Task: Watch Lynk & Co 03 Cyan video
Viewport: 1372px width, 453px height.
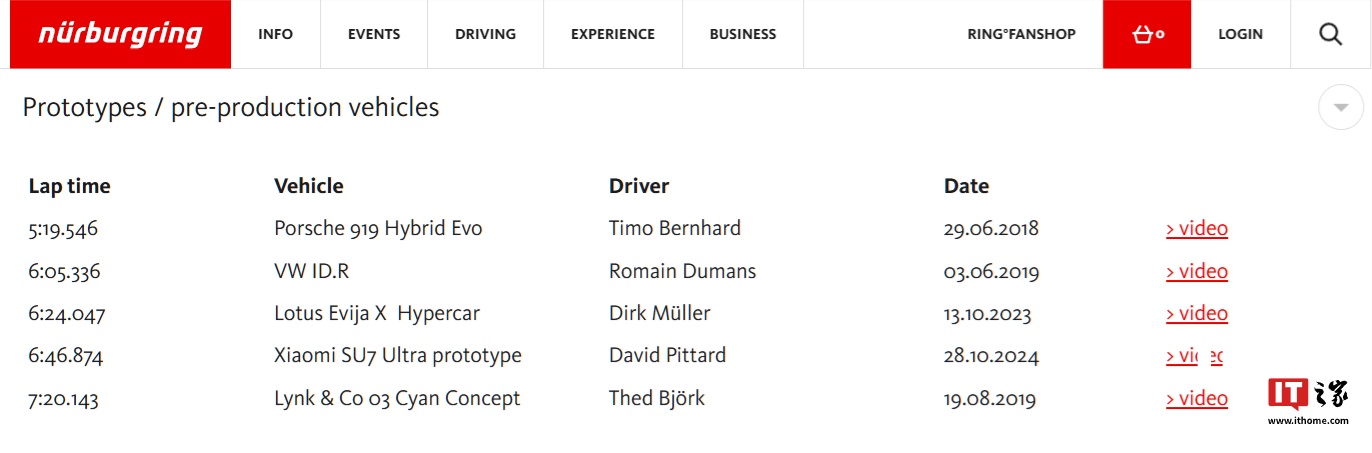Action: pos(1197,399)
